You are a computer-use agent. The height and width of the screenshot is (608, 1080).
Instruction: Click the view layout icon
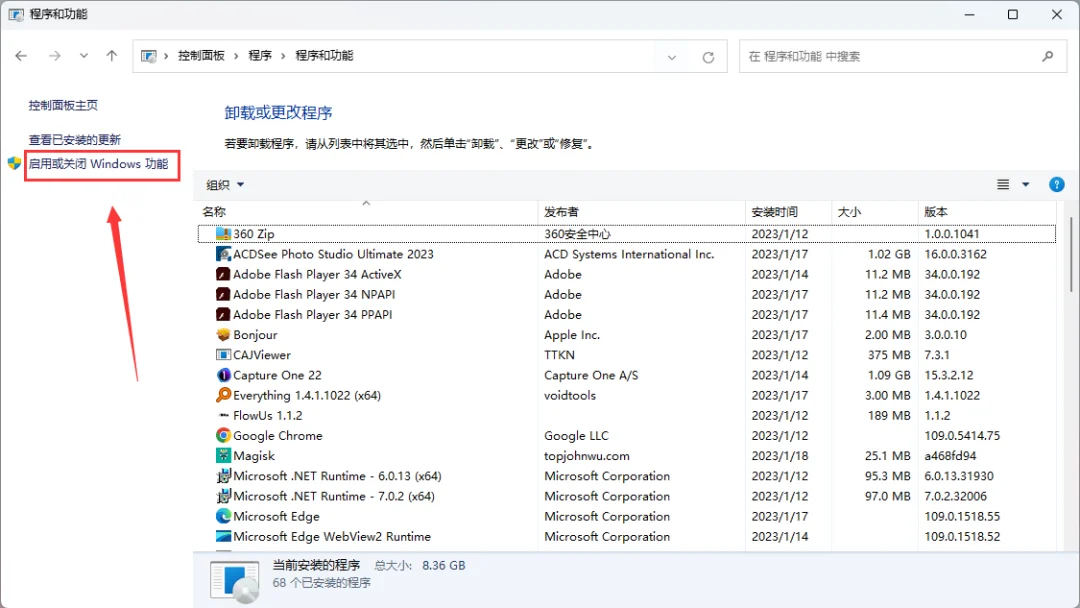[1003, 185]
